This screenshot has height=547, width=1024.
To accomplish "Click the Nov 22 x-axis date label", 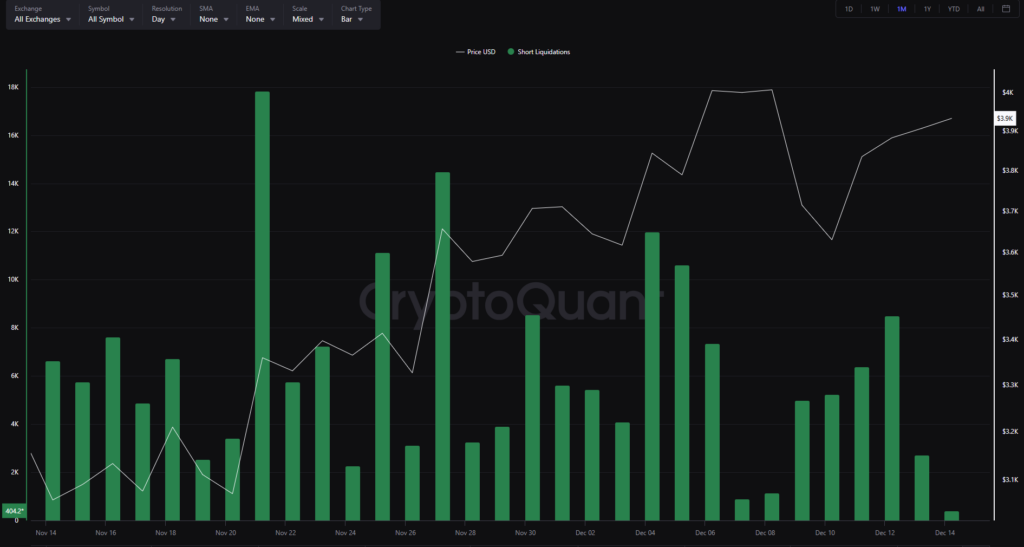I will click(x=285, y=533).
